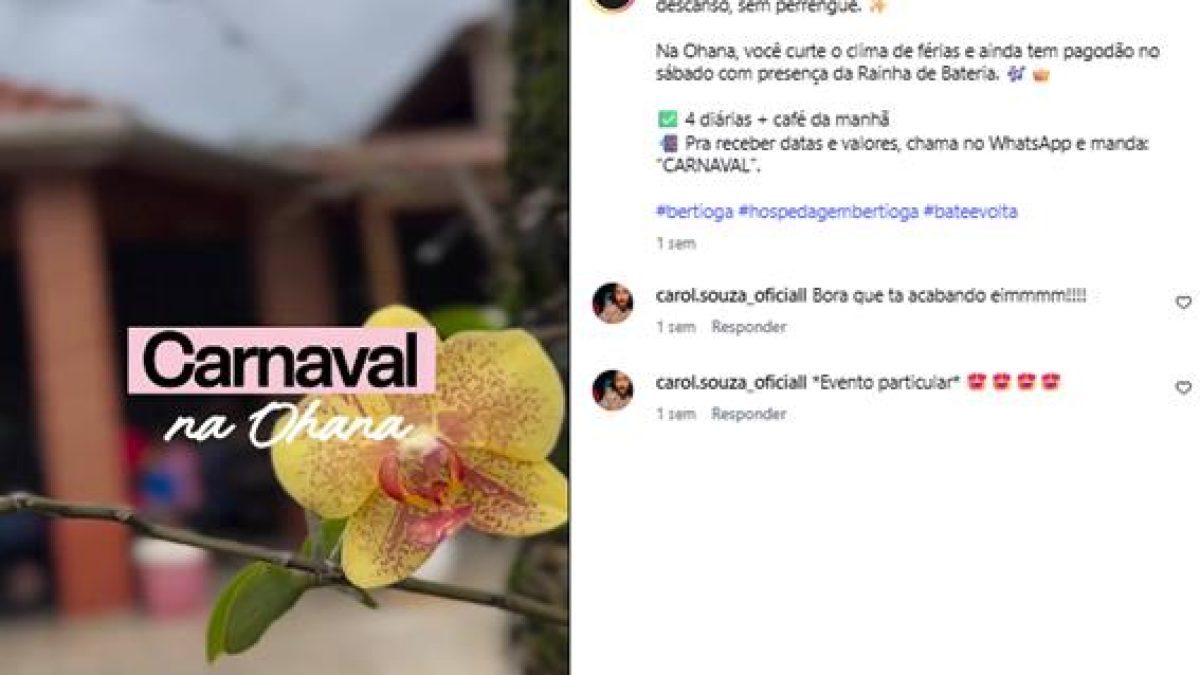Click "1 sem" timestamp under first comment
Screen dimensions: 1200x675
click(676, 327)
